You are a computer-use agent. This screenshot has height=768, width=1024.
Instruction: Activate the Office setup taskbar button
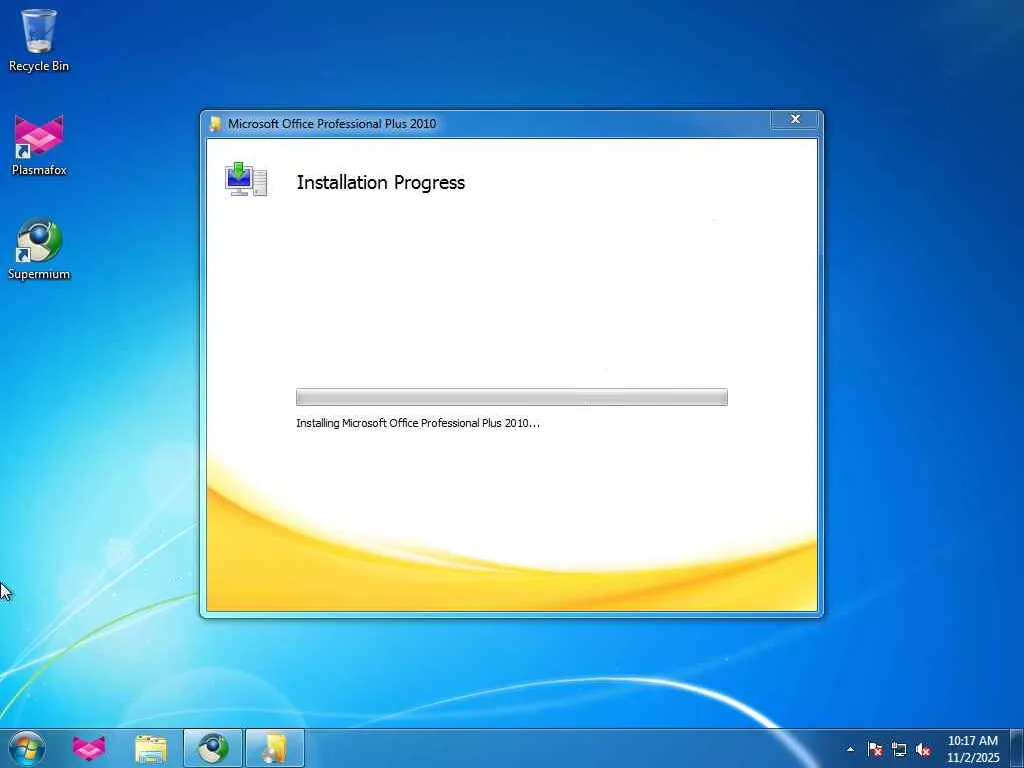275,748
